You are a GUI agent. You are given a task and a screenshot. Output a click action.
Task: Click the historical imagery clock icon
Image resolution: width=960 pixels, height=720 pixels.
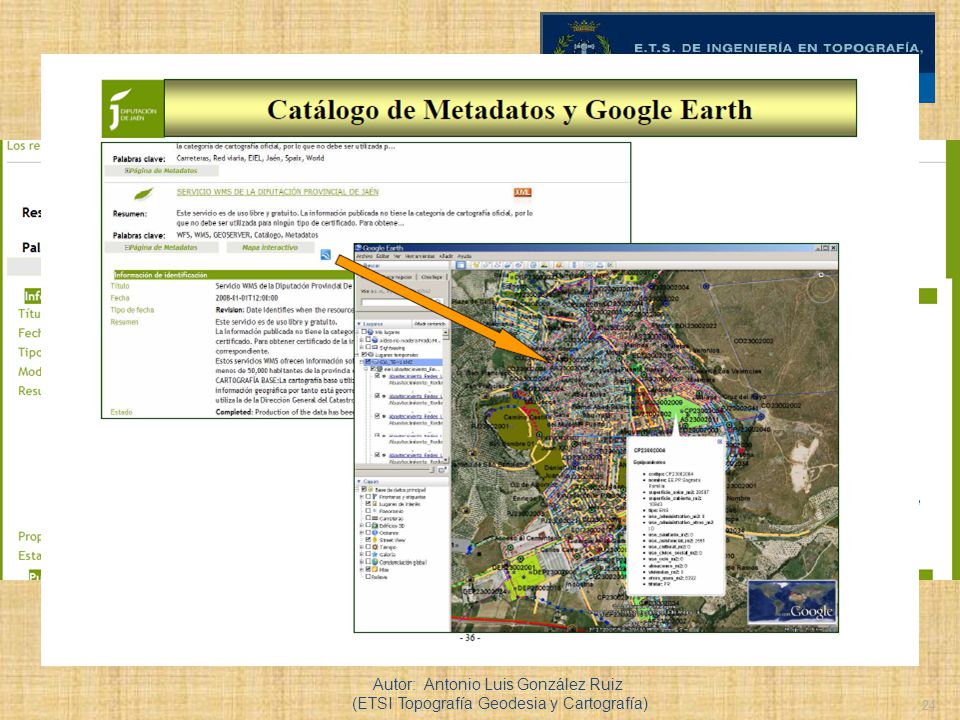coord(533,265)
